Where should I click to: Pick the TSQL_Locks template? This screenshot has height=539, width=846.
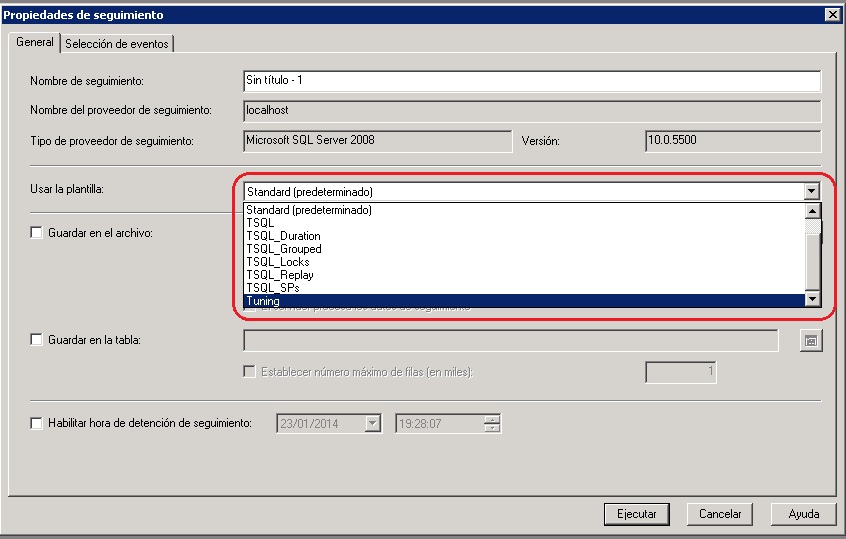pyautogui.click(x=524, y=262)
